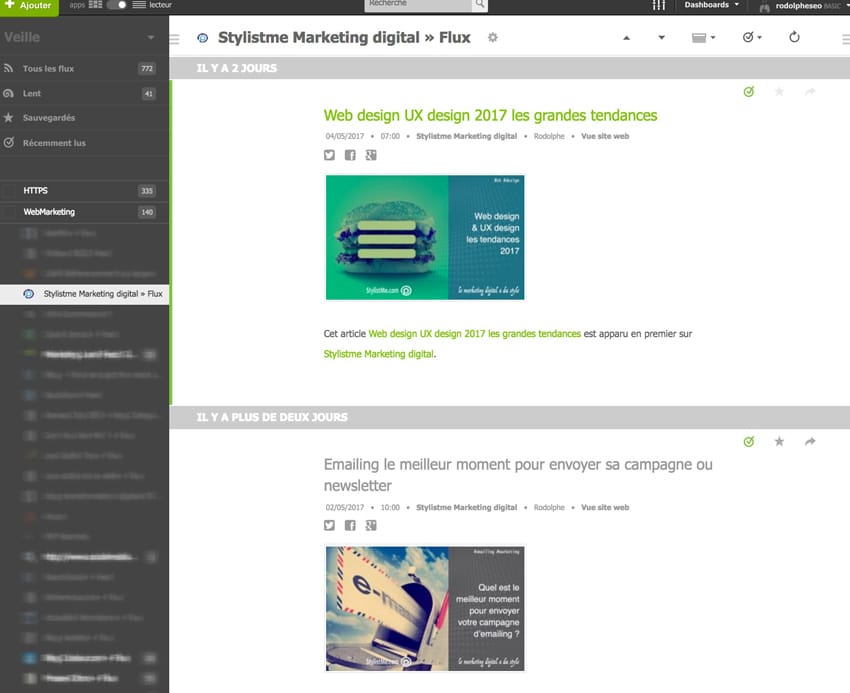Share the Emailing article on Twitter
The height and width of the screenshot is (693, 850).
(329, 525)
